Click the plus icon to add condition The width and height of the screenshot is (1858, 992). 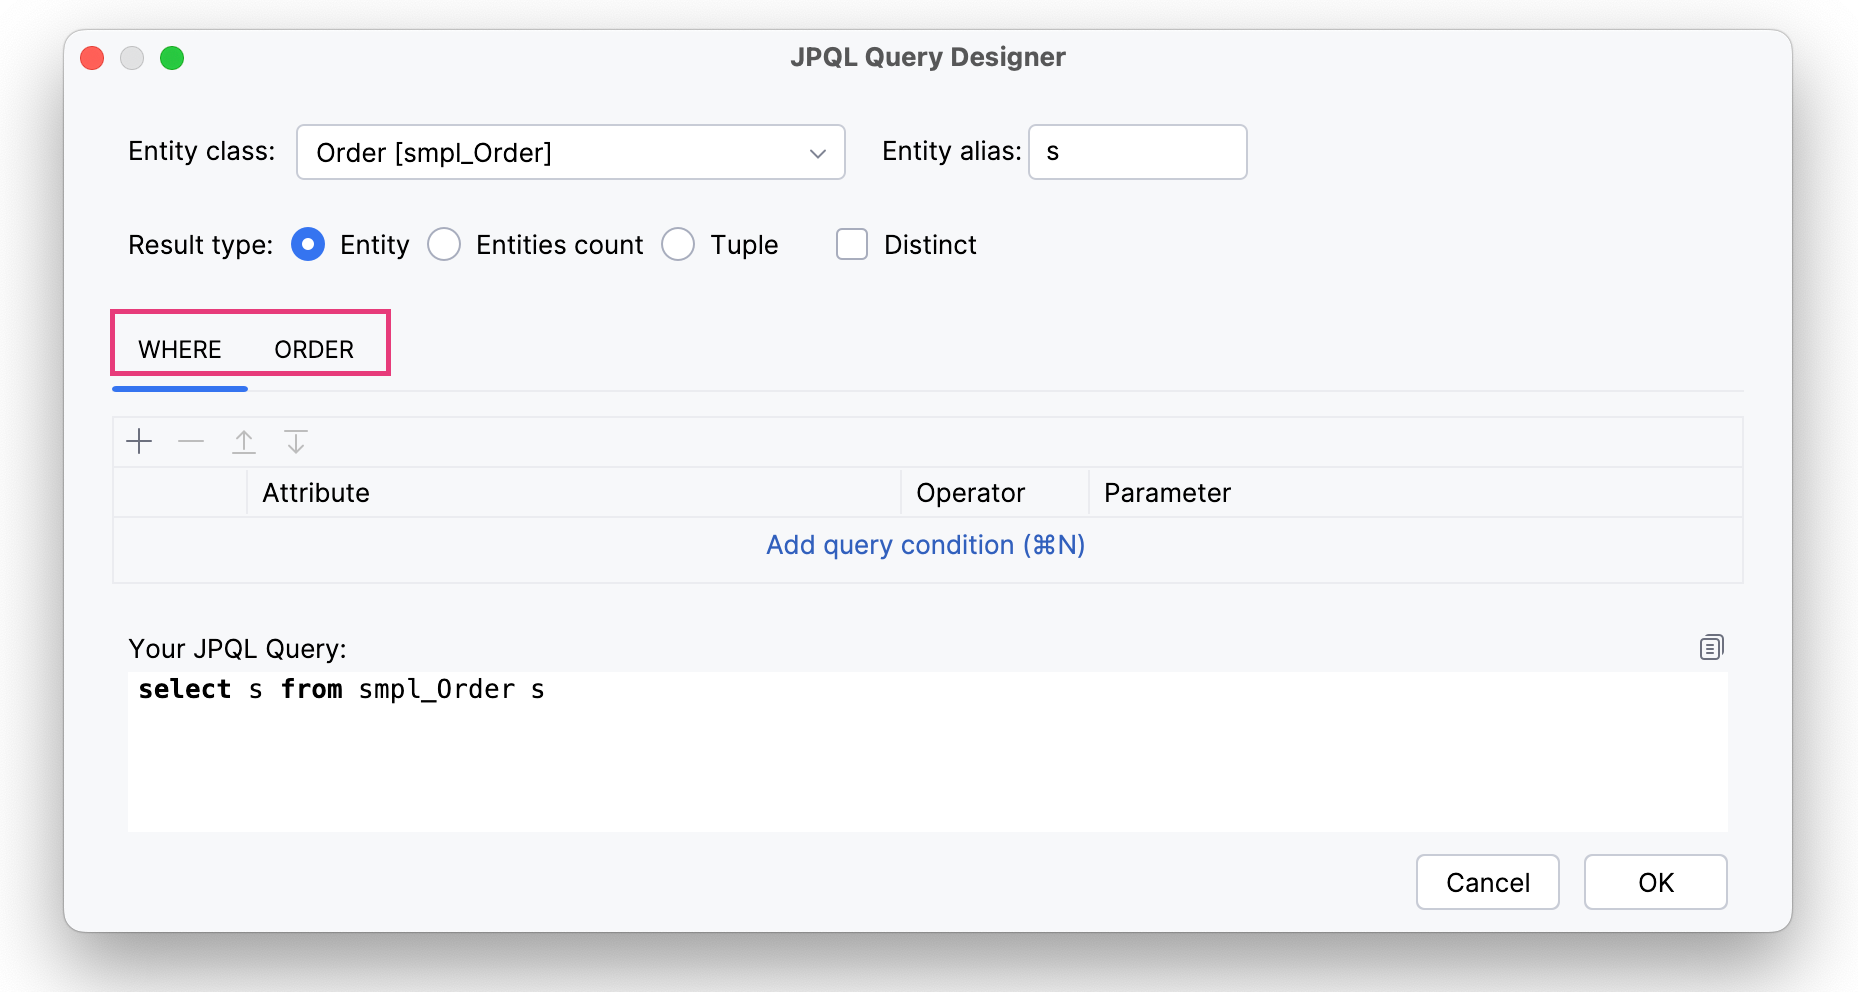(140, 441)
